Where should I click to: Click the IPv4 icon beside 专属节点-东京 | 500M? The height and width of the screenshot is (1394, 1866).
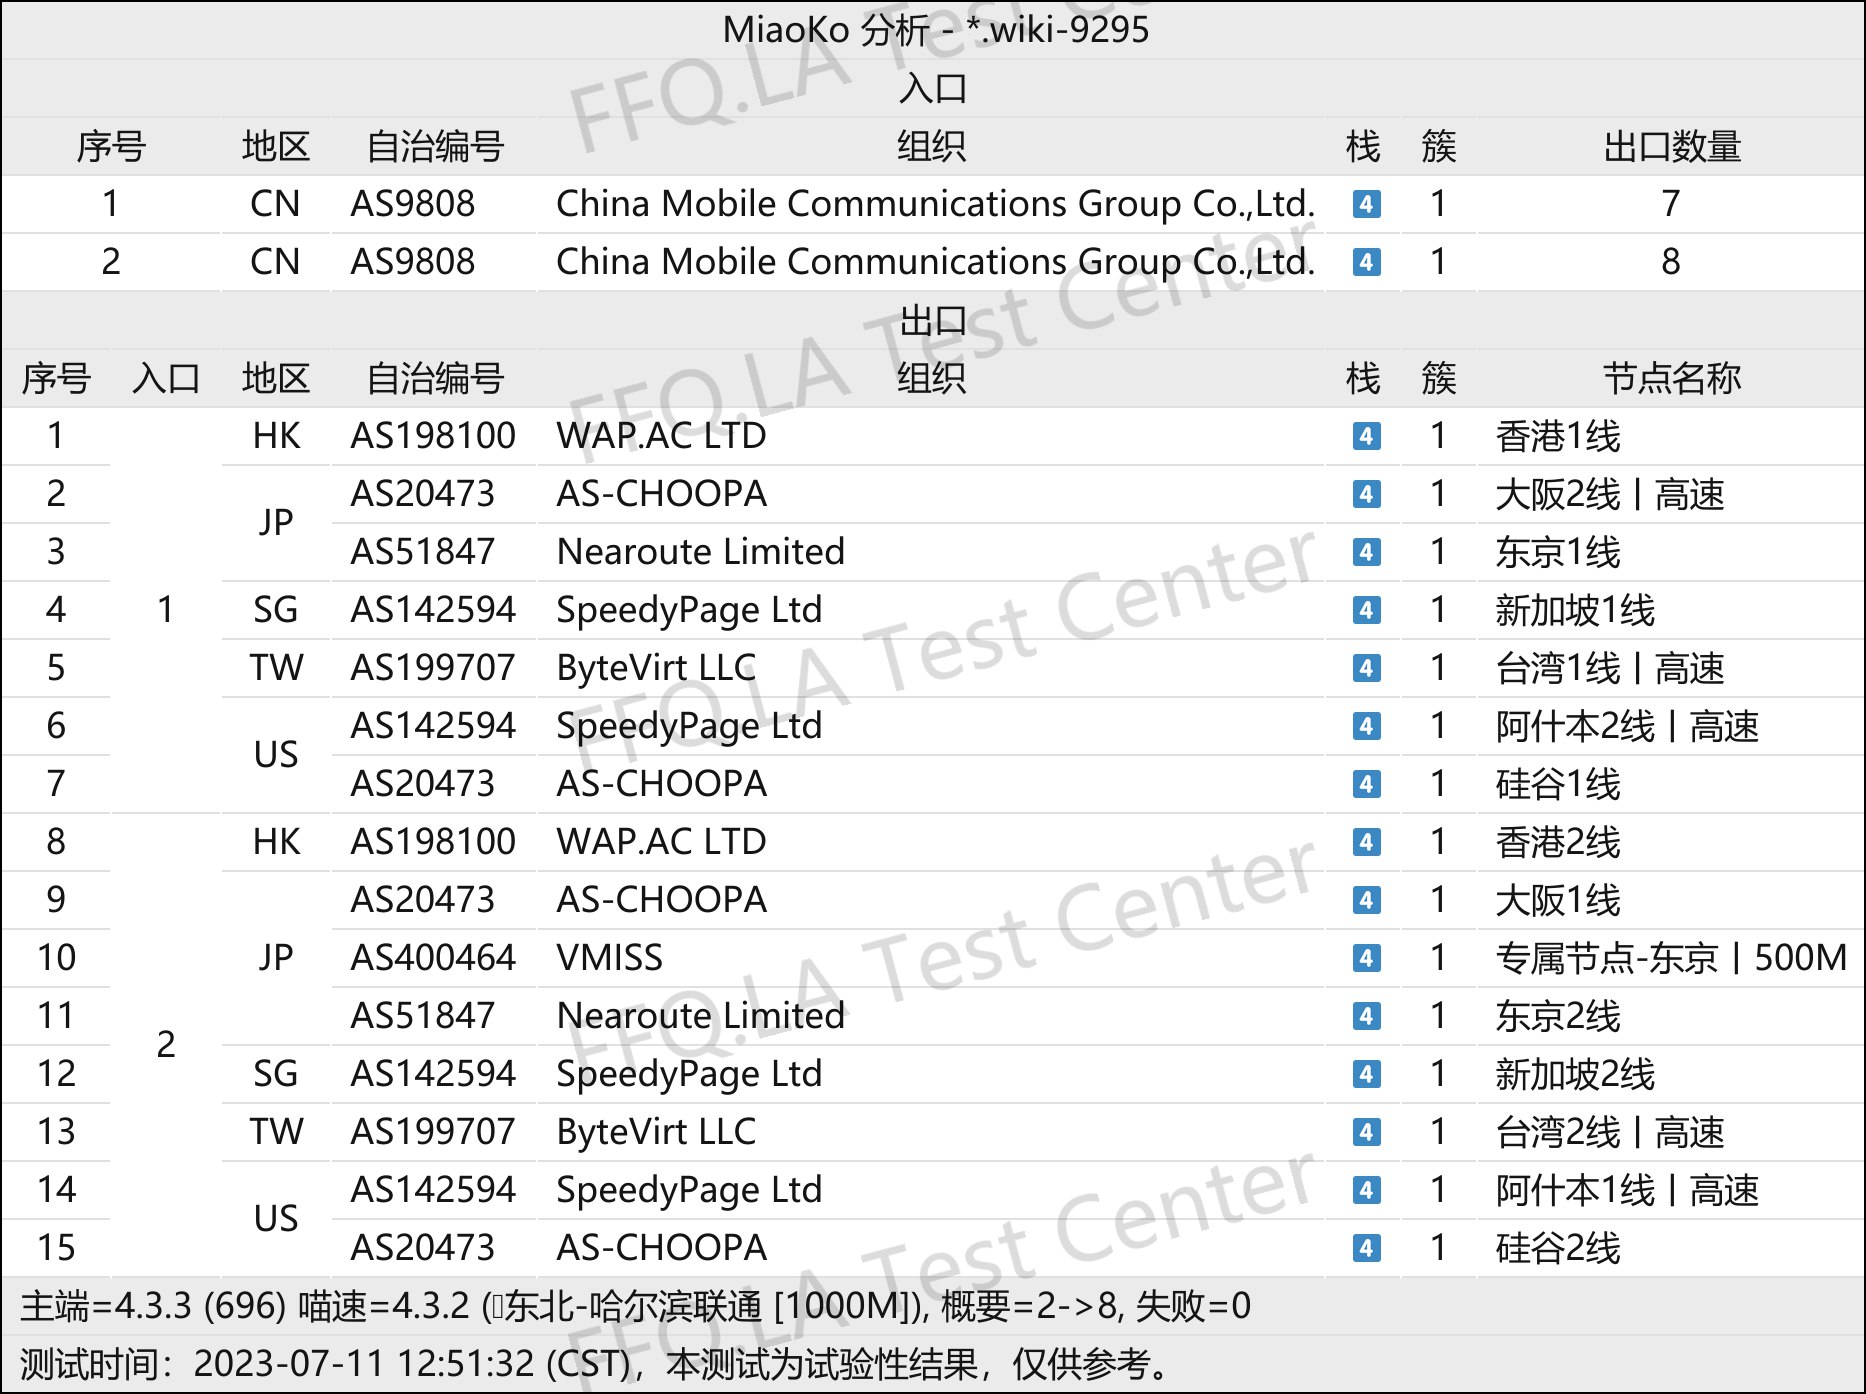1366,958
